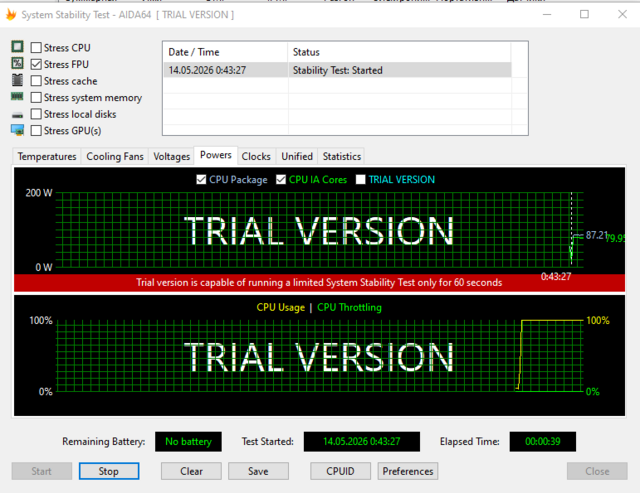
Task: Open the Preferences dialog
Action: tap(408, 471)
